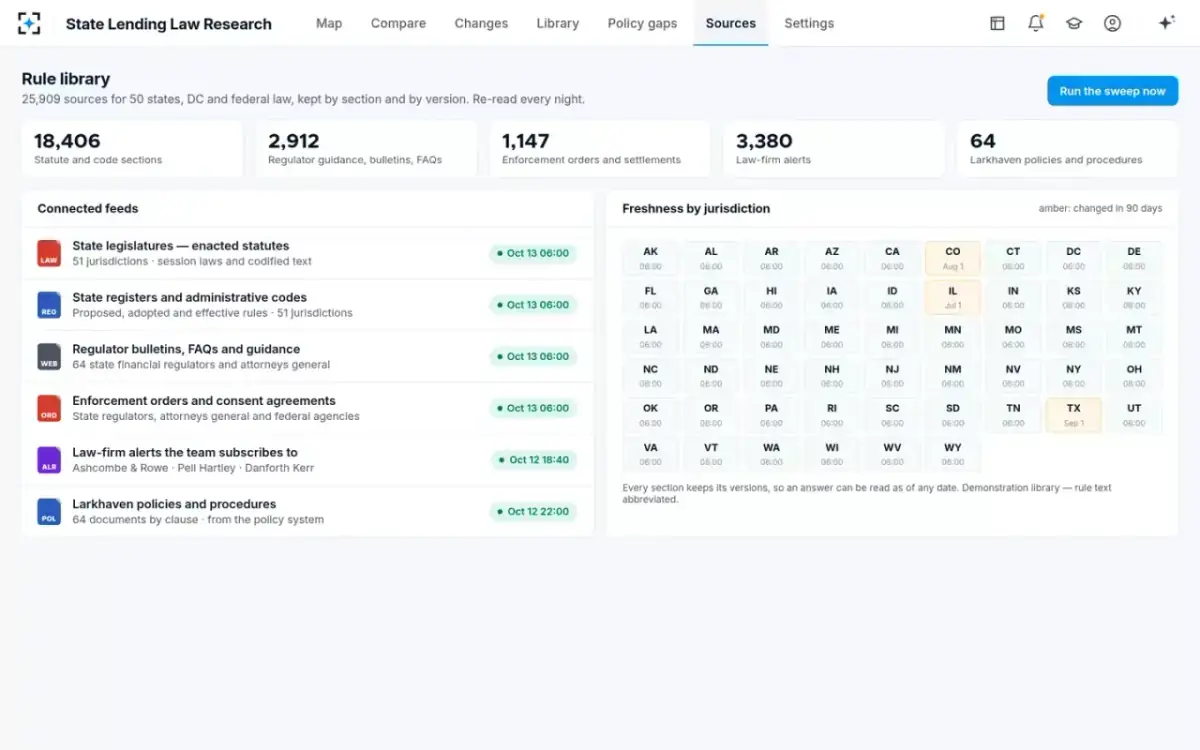Screen dimensions: 1200x750
Task: Open the sparkle AI assistant icon
Action: click(x=1166, y=23)
